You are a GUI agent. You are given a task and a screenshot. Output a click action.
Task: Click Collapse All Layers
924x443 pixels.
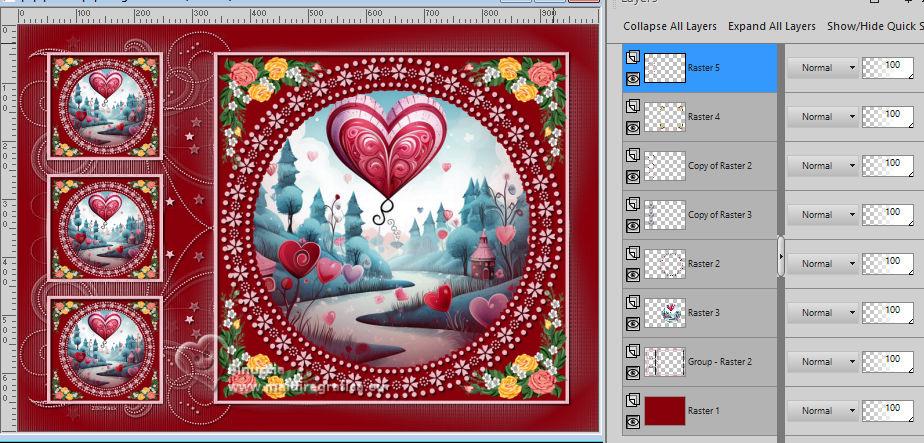670,26
